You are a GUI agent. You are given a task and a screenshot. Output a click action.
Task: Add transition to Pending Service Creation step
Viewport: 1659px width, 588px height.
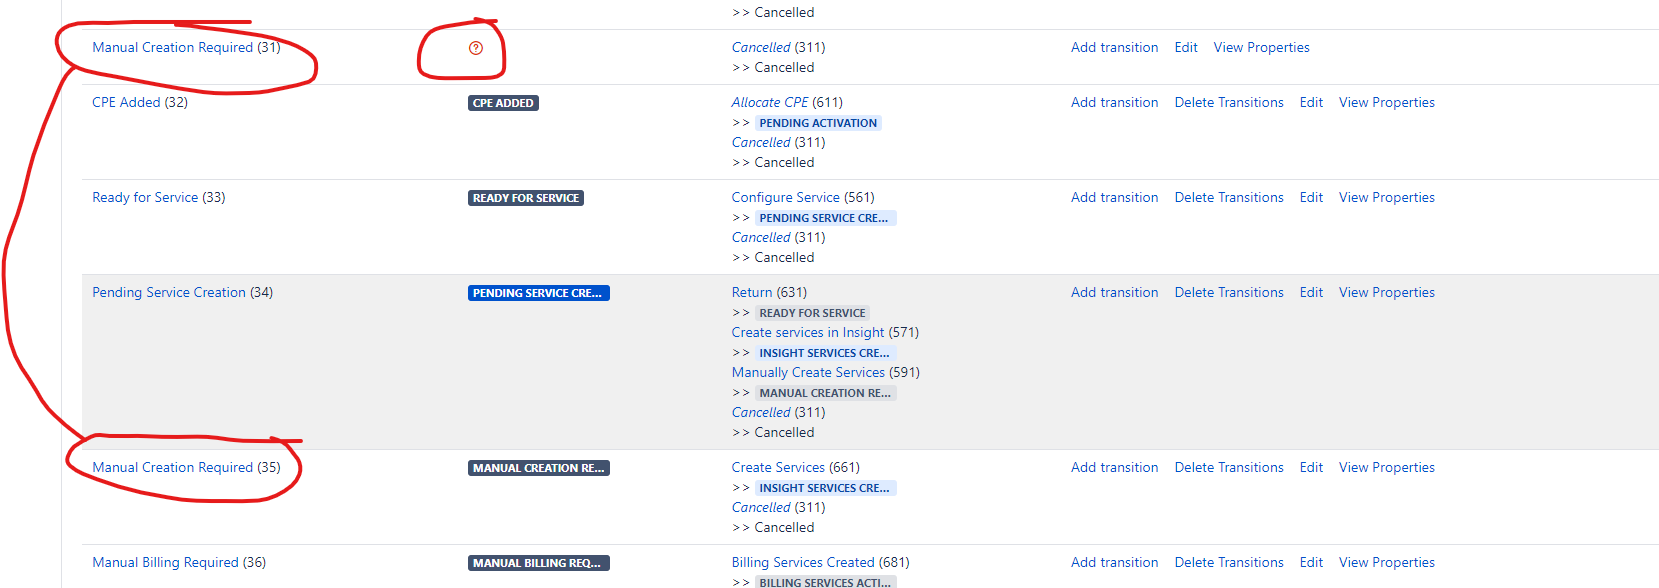pyautogui.click(x=1114, y=292)
